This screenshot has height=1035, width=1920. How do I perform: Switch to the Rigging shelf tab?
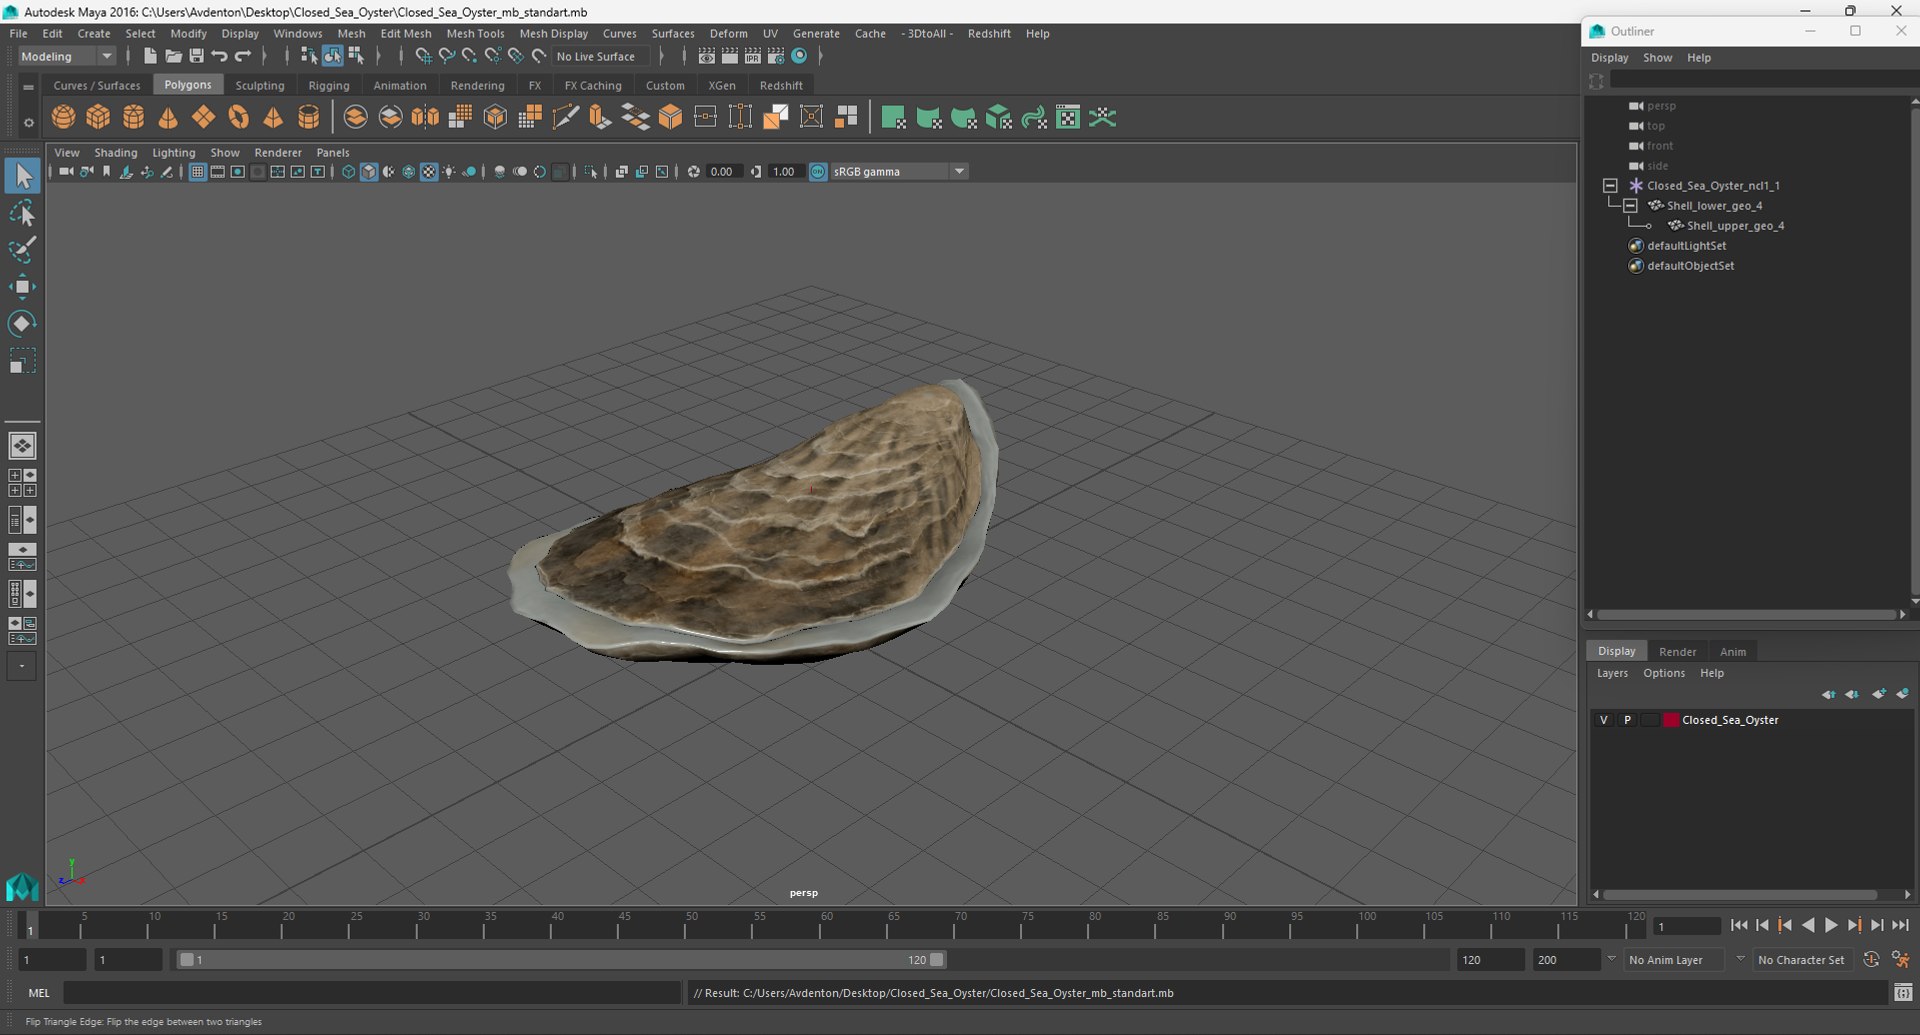point(329,85)
